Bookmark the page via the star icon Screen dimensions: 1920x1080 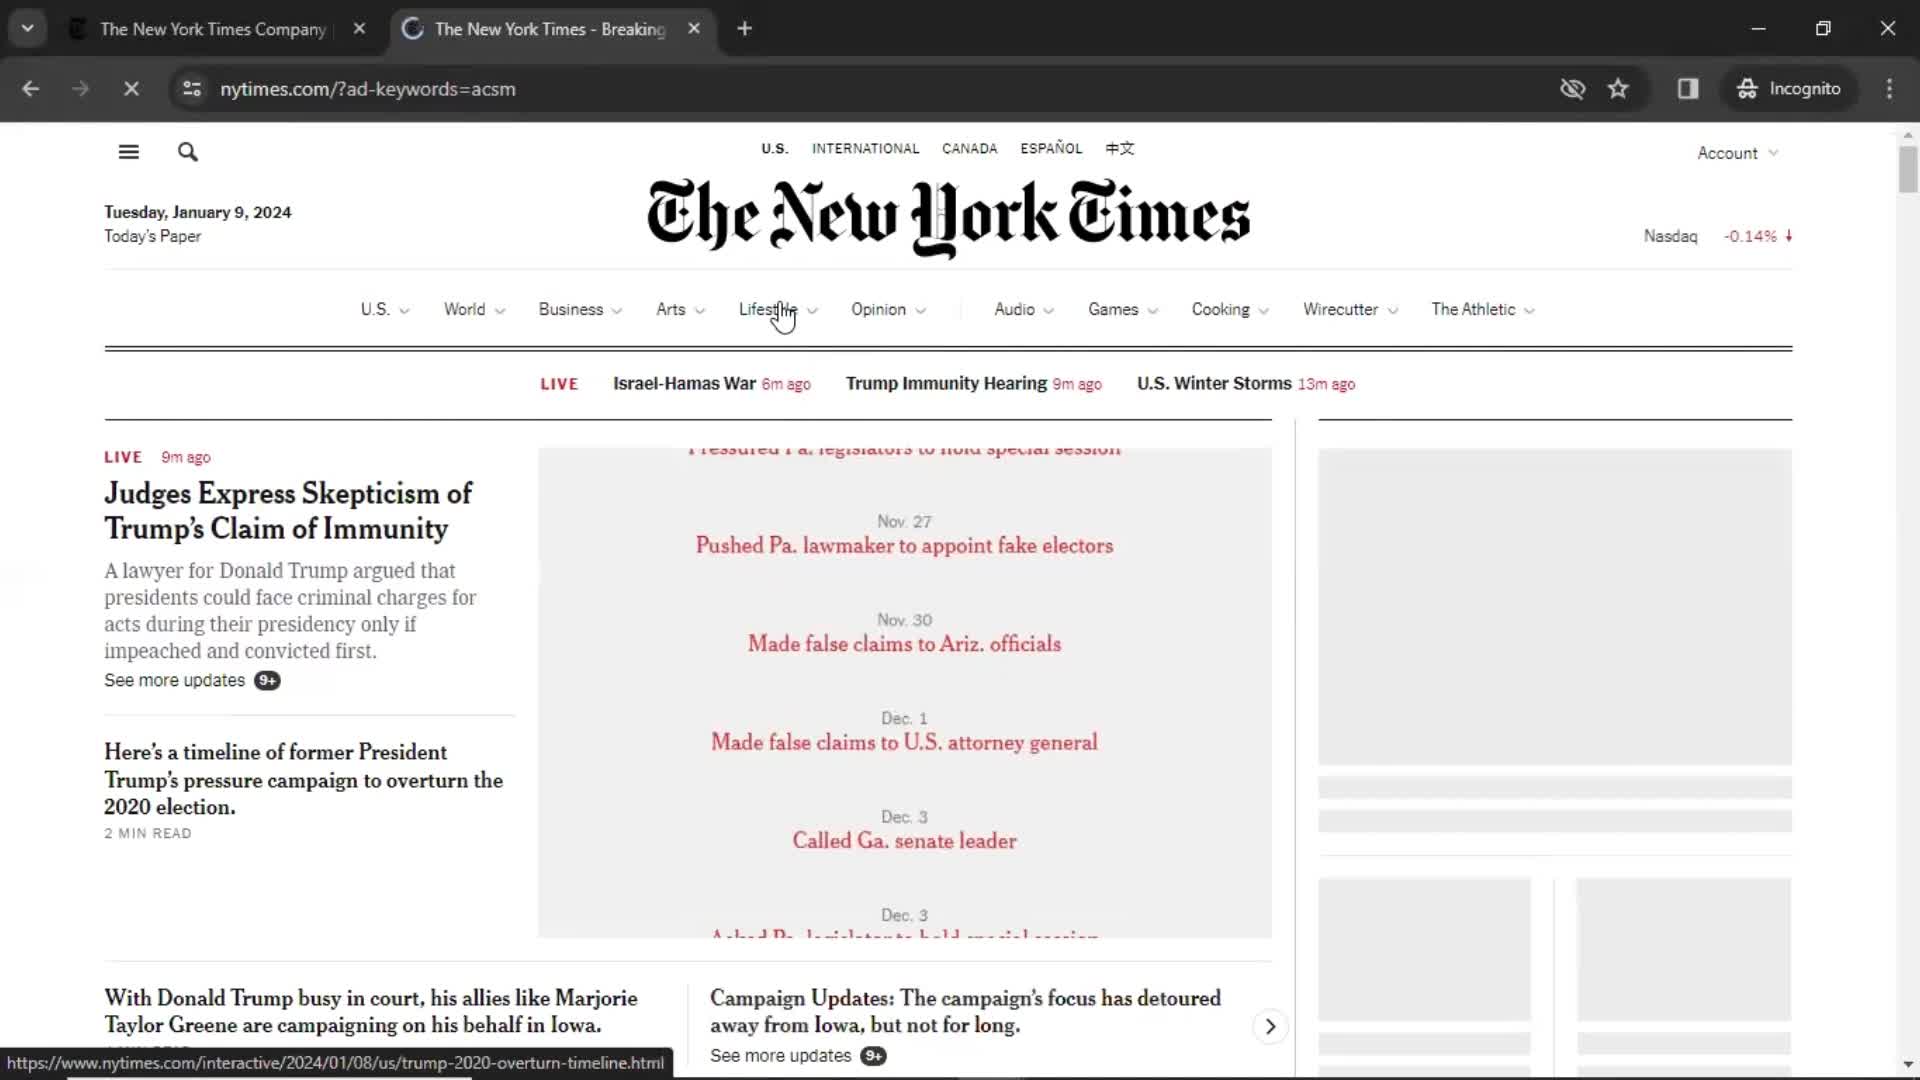tap(1618, 88)
